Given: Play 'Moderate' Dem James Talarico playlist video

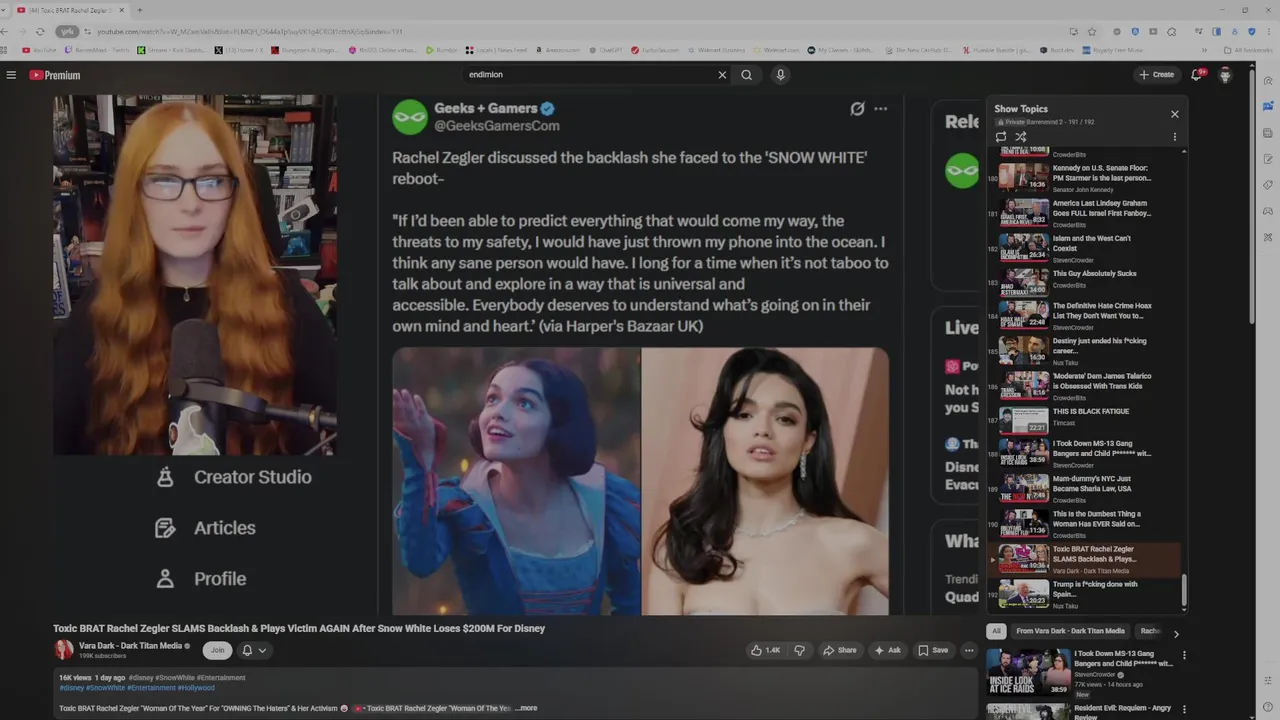Looking at the screenshot, I should 1084,387.
